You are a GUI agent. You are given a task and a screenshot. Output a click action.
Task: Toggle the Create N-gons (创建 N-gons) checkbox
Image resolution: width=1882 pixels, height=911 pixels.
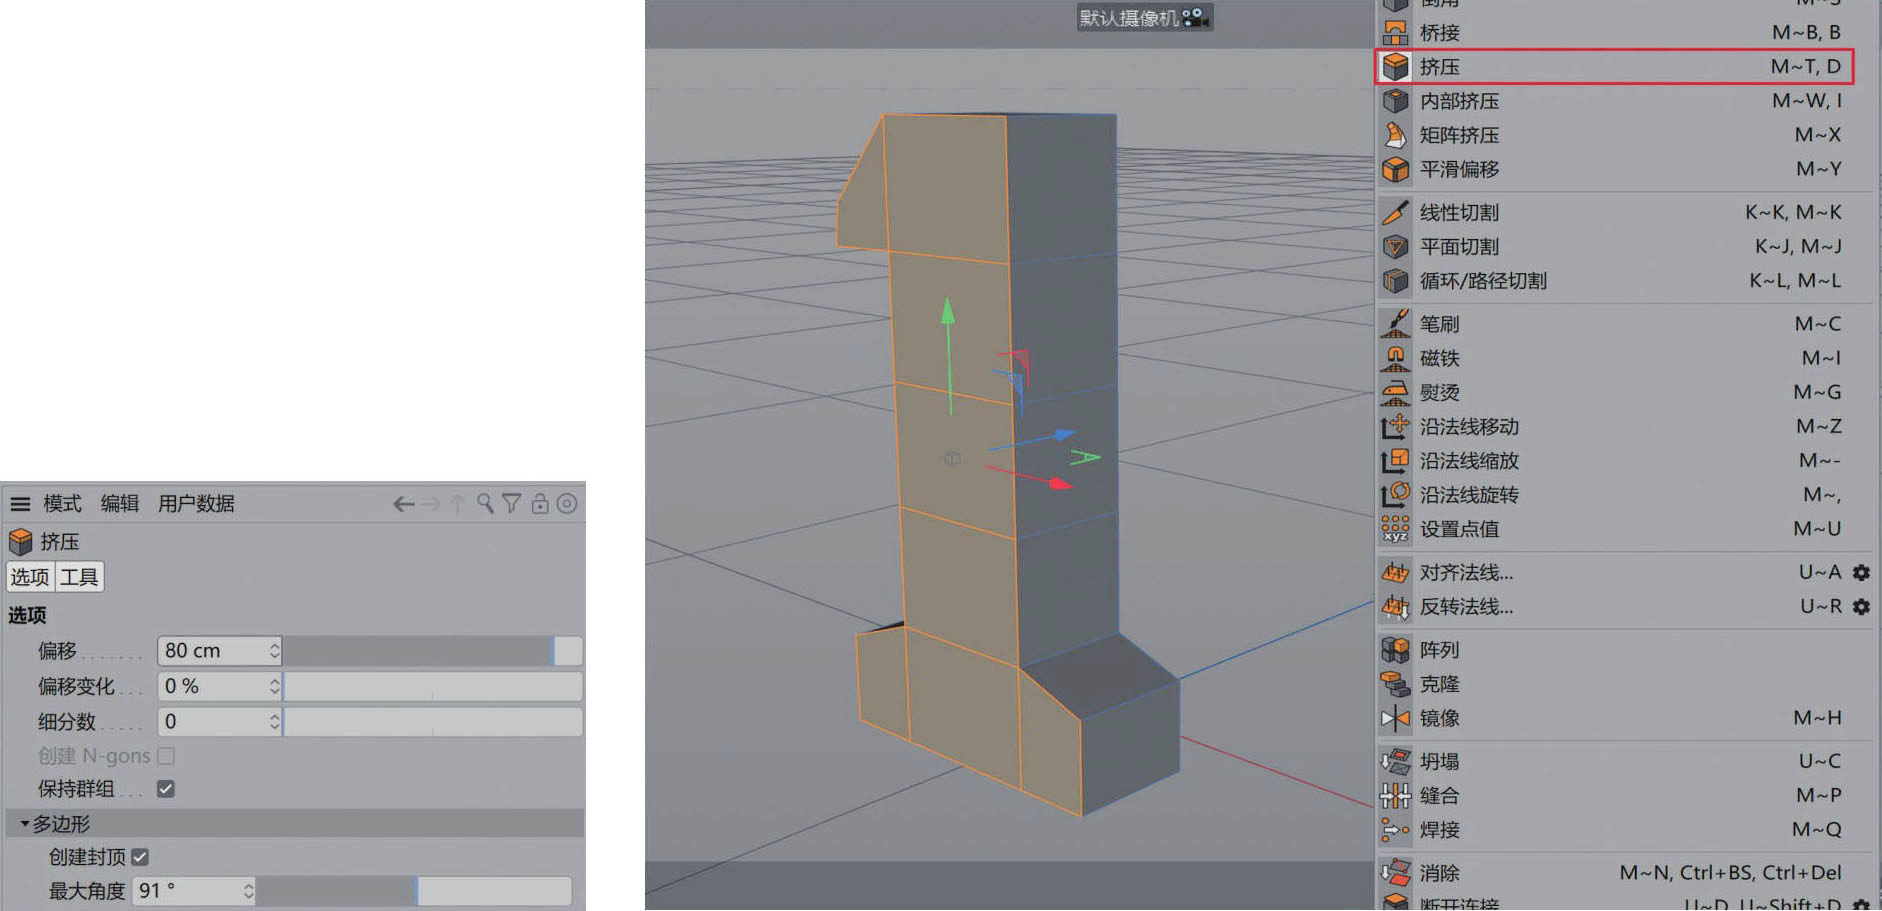pyautogui.click(x=166, y=756)
